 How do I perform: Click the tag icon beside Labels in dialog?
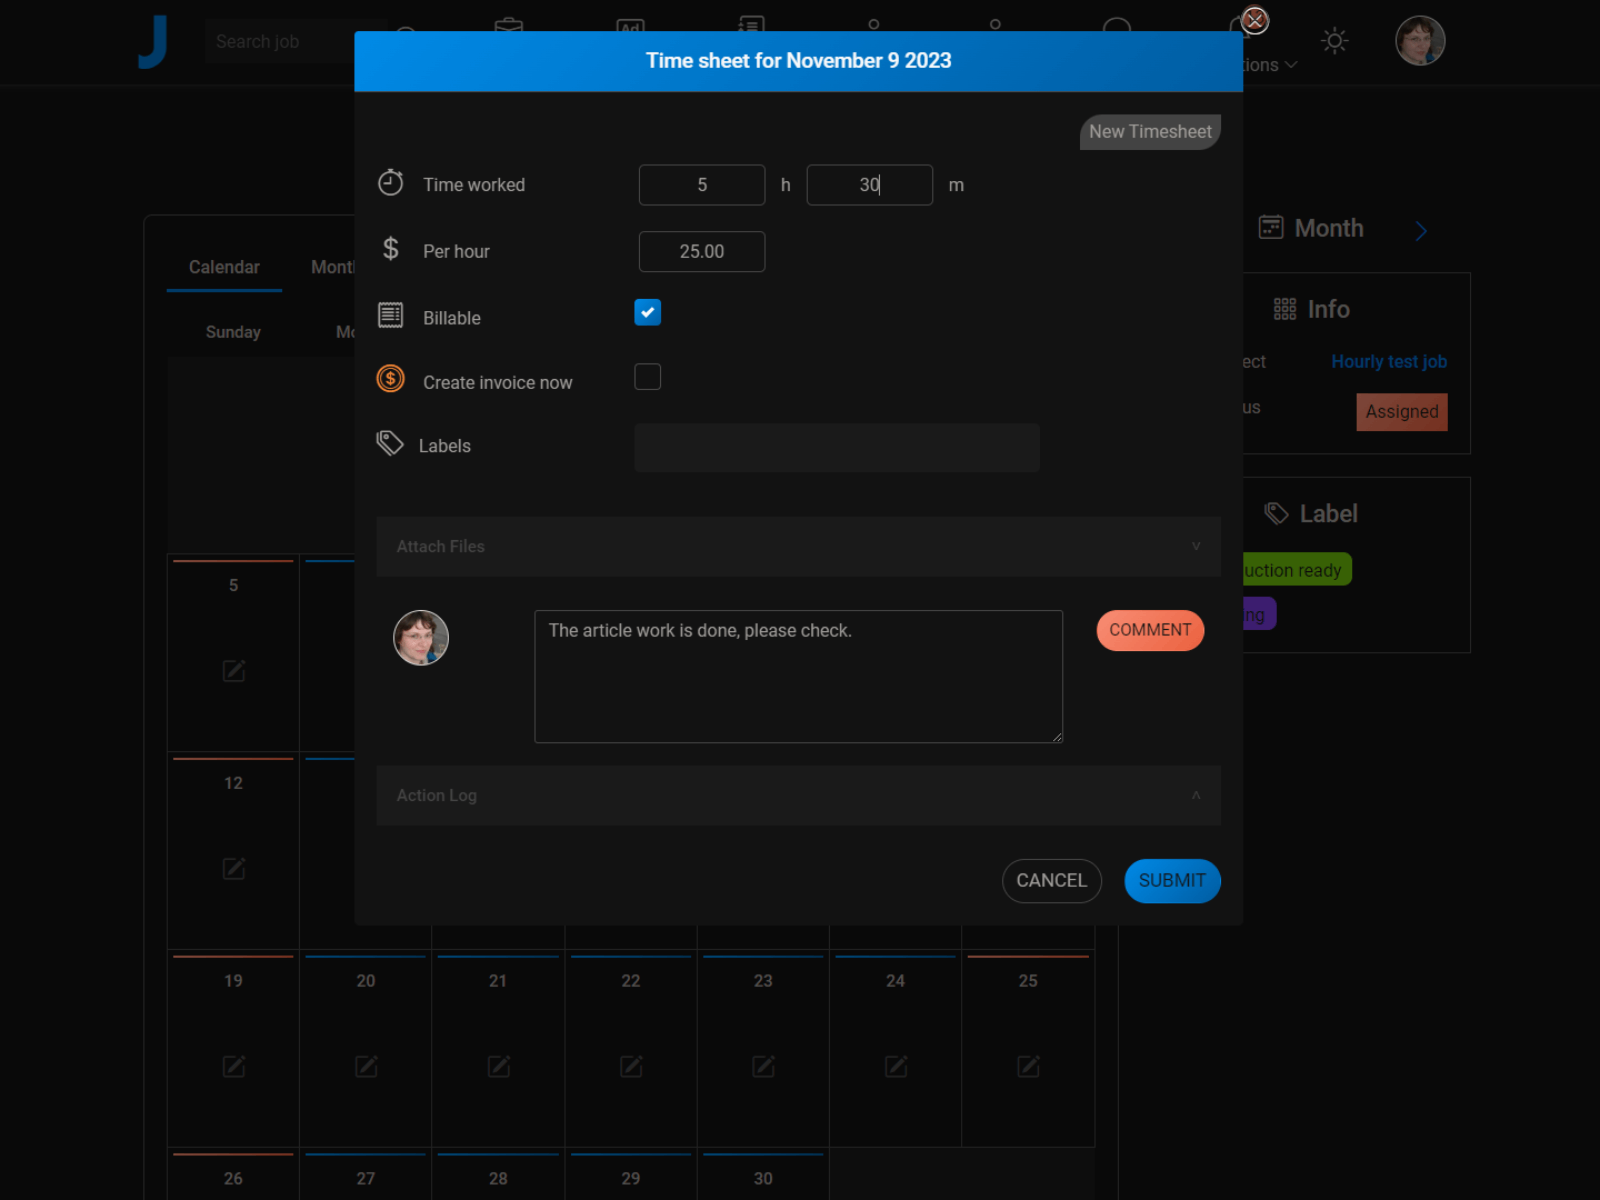390,443
